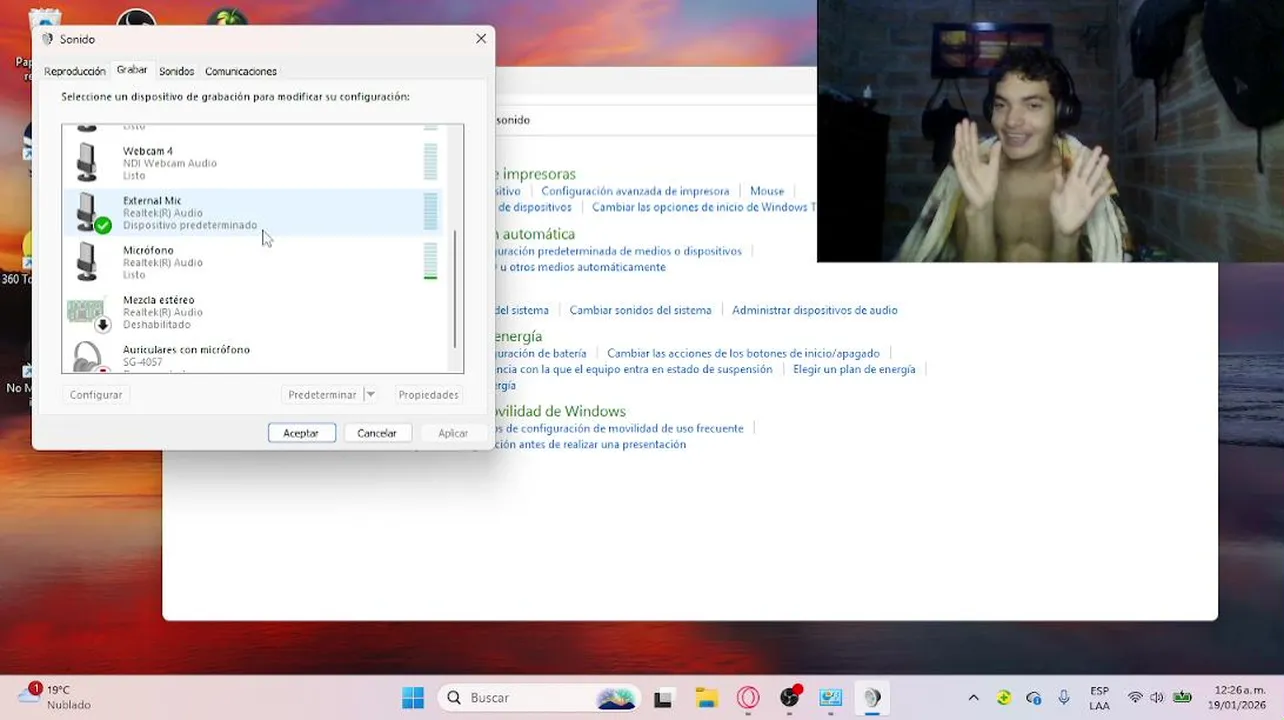Select the Grabar tab
Image resolution: width=1284 pixels, height=720 pixels.
pos(132,70)
